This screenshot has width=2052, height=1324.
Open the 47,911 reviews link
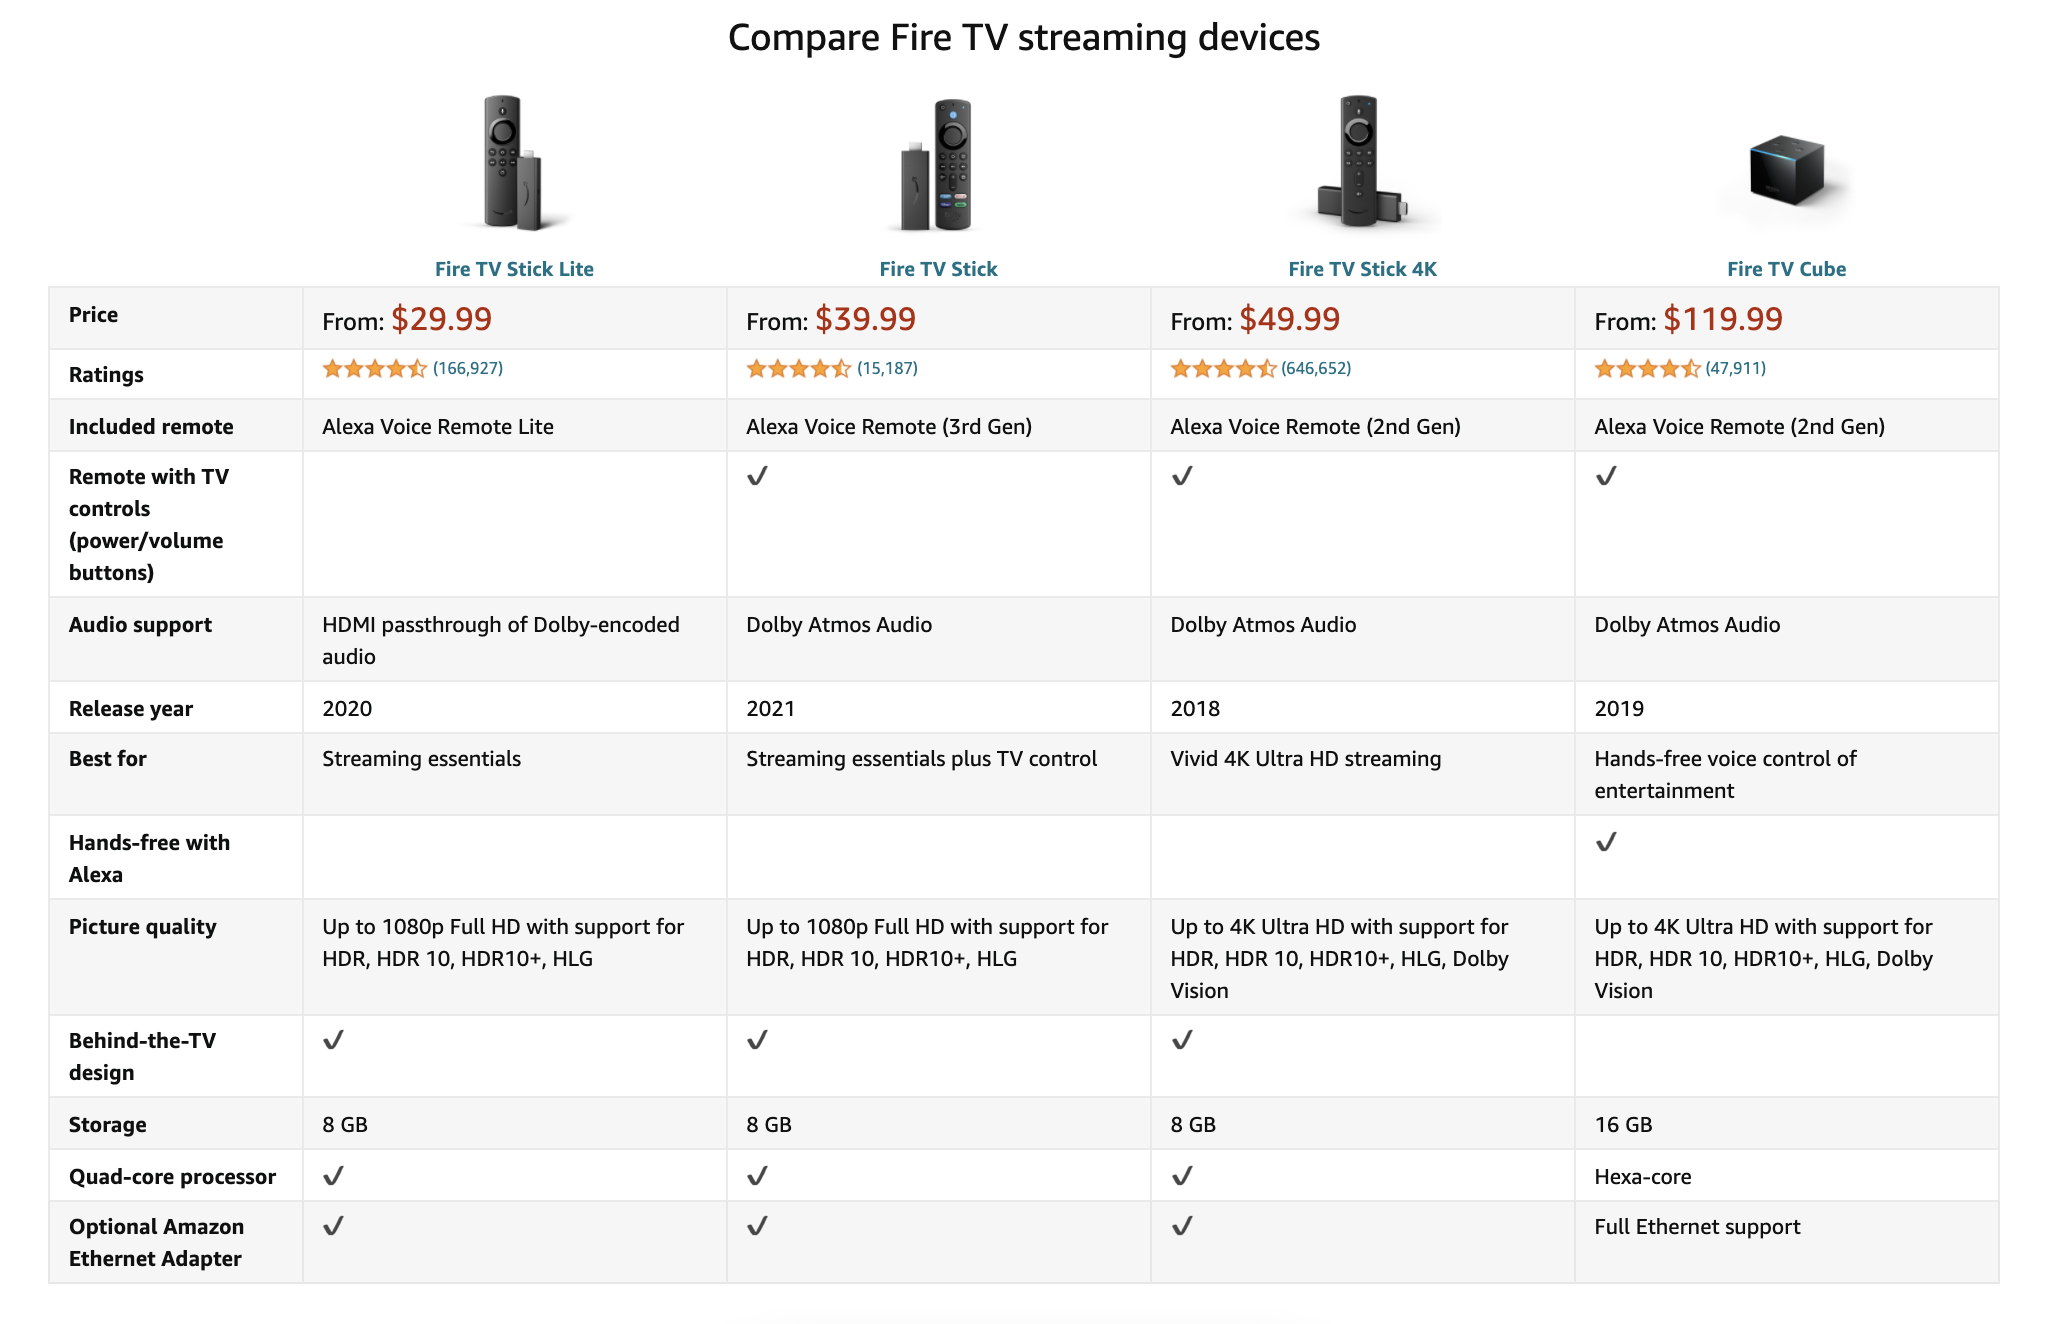point(1735,369)
